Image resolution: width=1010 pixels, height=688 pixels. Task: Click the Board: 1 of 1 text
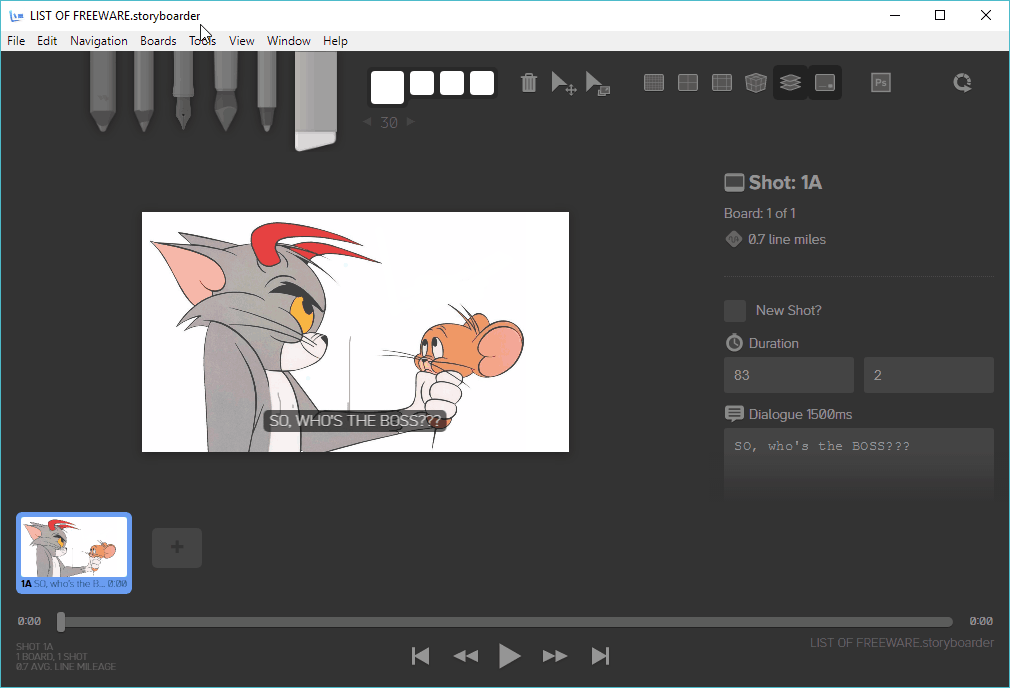click(759, 213)
